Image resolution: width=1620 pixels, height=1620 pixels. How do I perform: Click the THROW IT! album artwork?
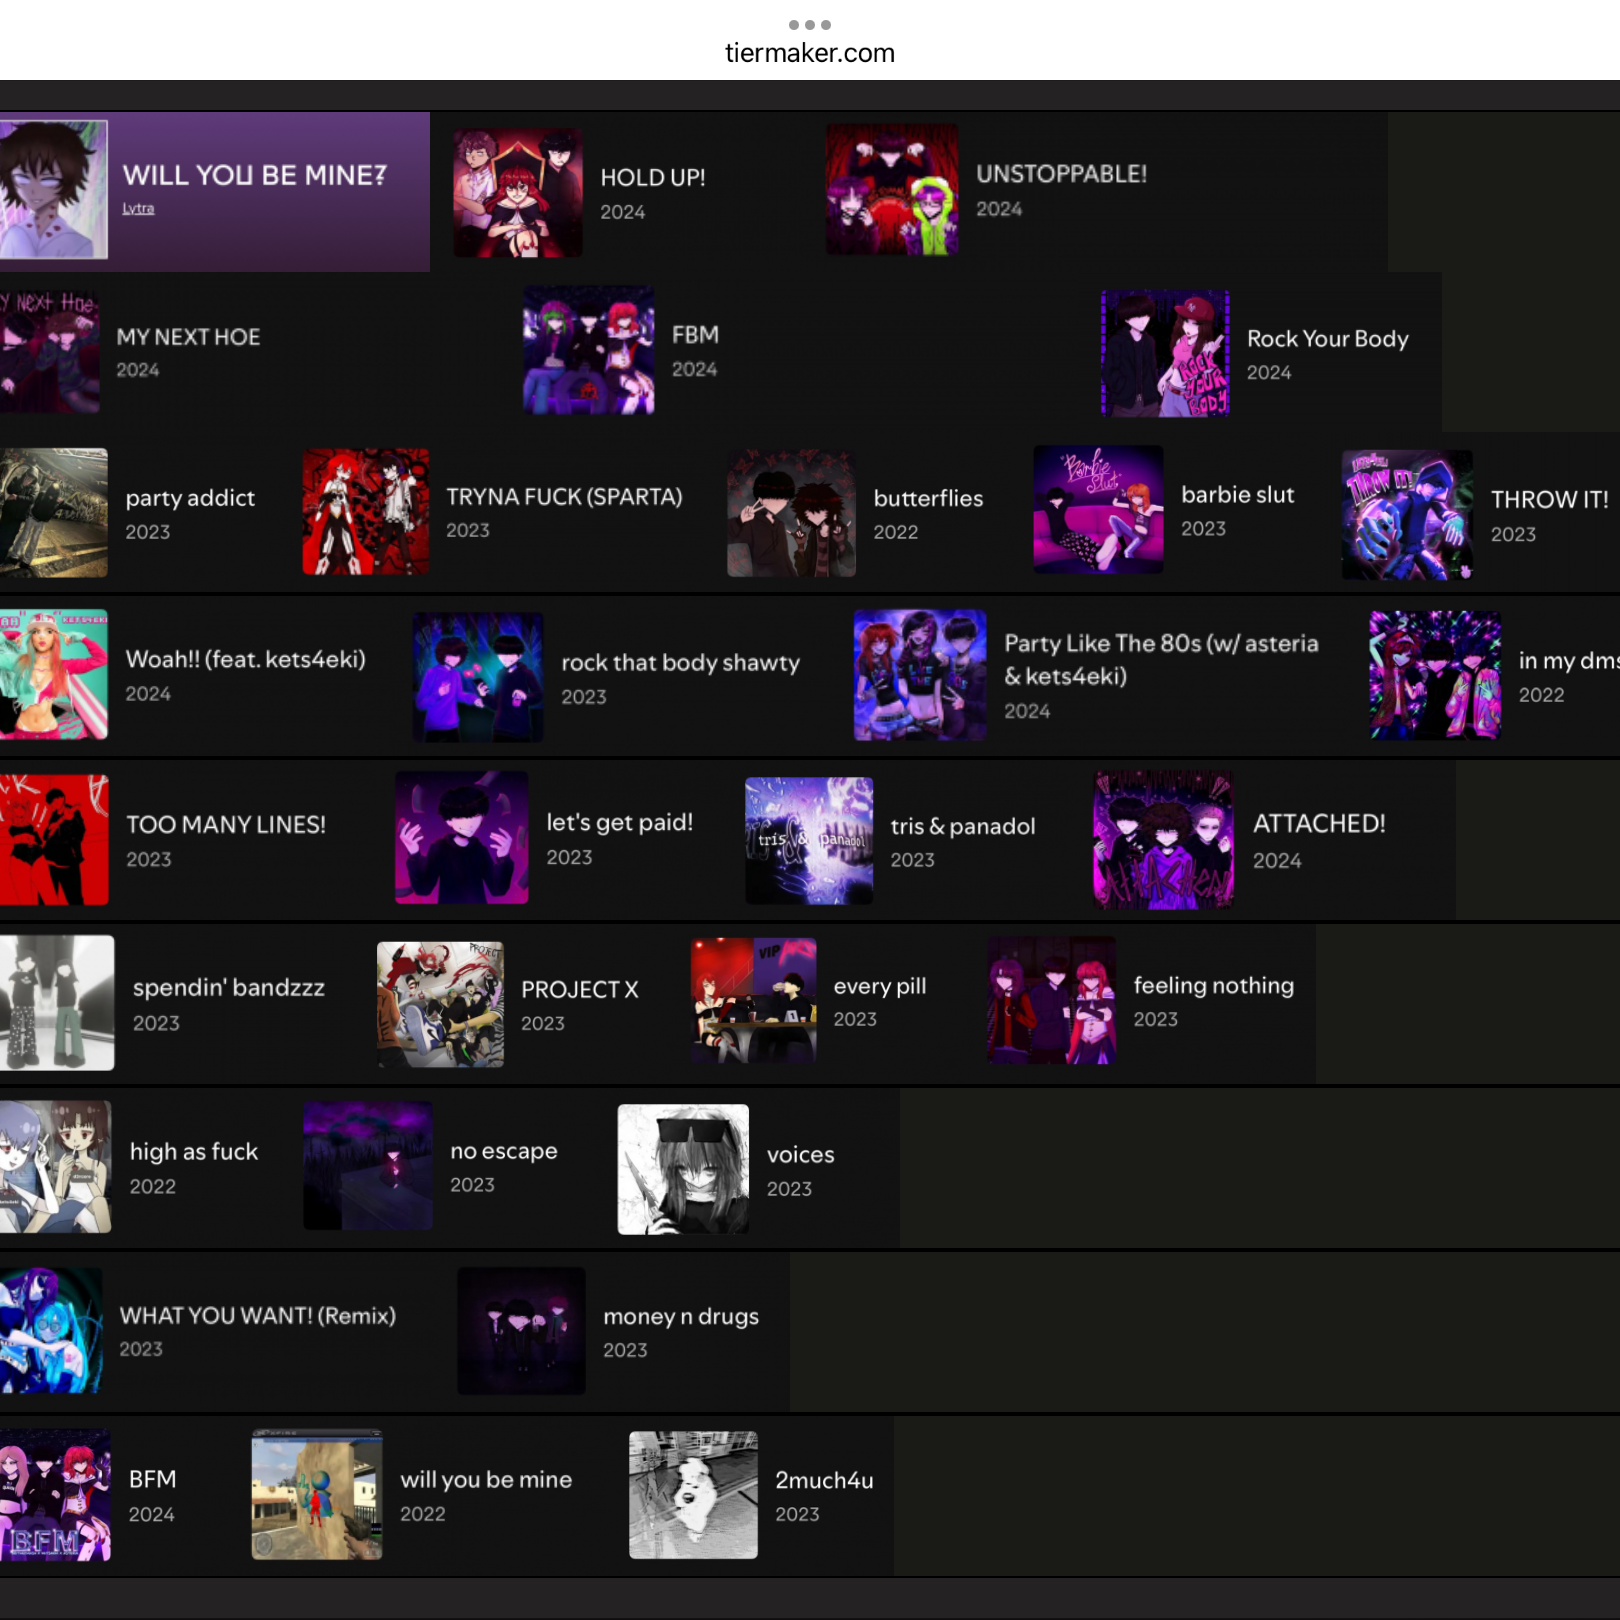(x=1406, y=515)
